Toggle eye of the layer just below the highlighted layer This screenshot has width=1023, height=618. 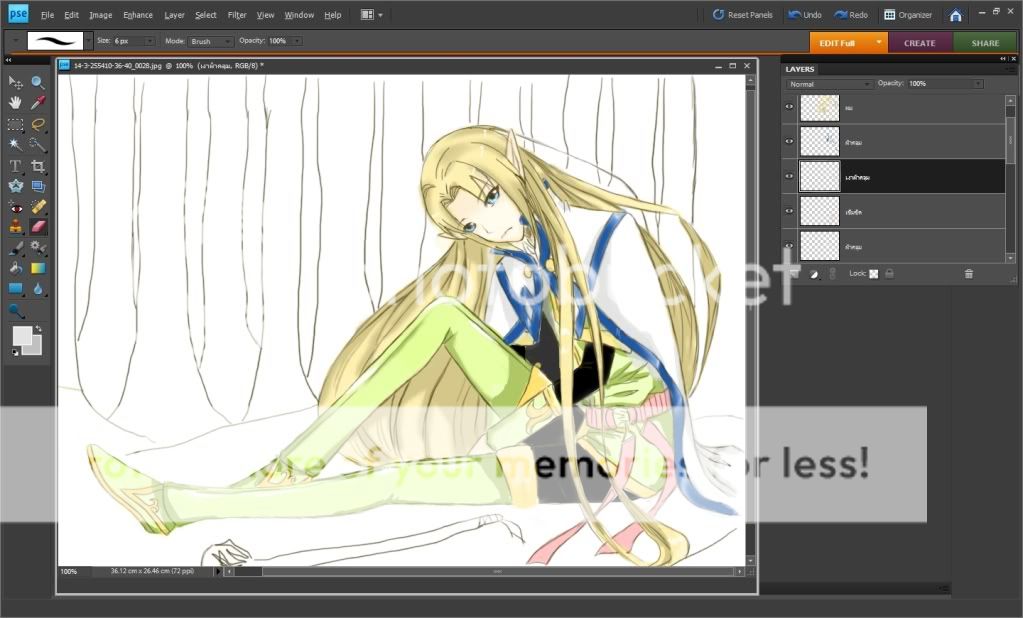pyautogui.click(x=789, y=211)
